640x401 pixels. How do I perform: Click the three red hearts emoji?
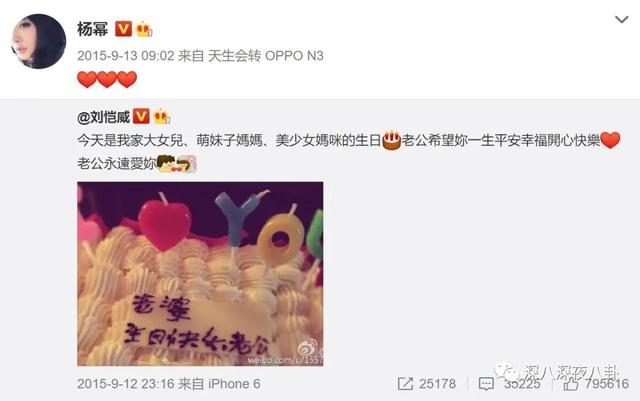[107, 79]
